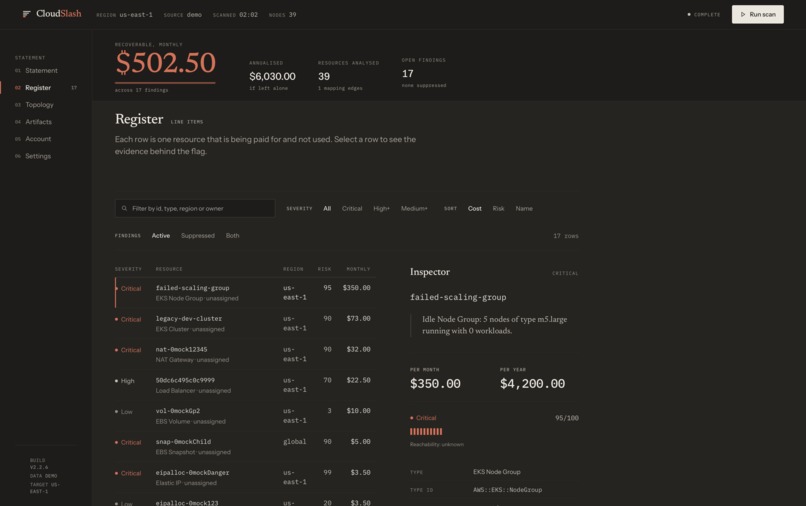Click the failed-scaling-group Inspector title
806x506 pixels.
tap(458, 297)
